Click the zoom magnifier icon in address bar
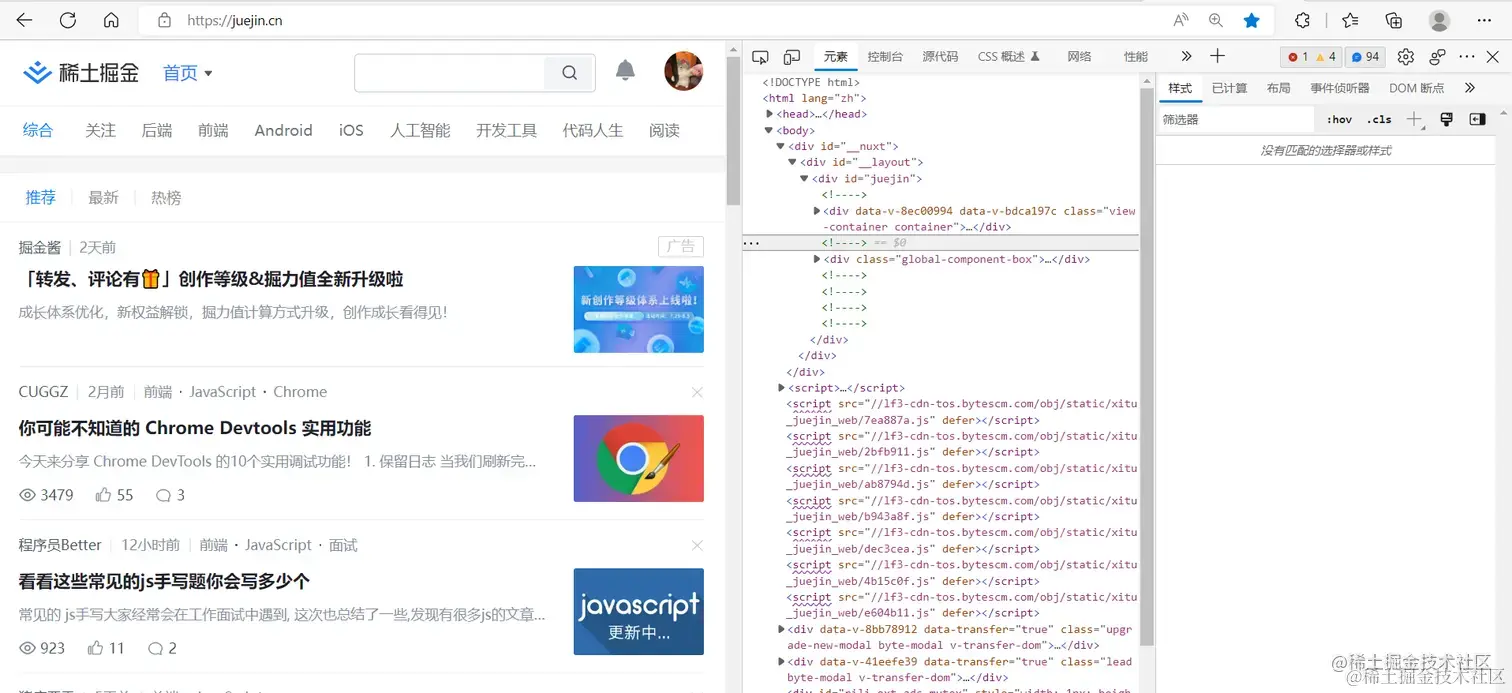Image resolution: width=1512 pixels, height=693 pixels. coord(1216,20)
